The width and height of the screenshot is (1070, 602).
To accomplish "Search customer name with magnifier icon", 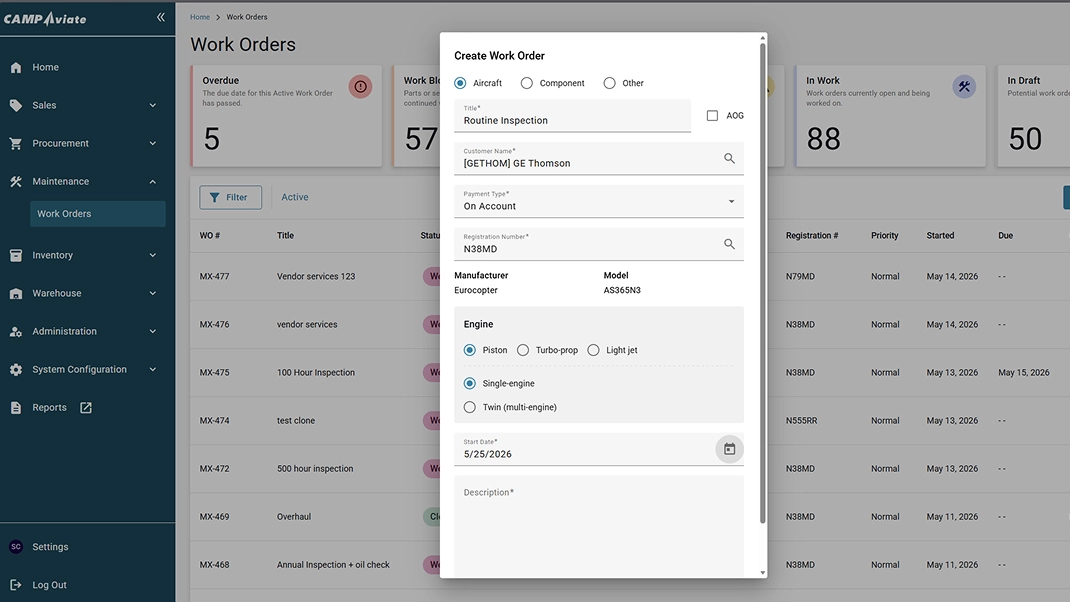I will [729, 158].
